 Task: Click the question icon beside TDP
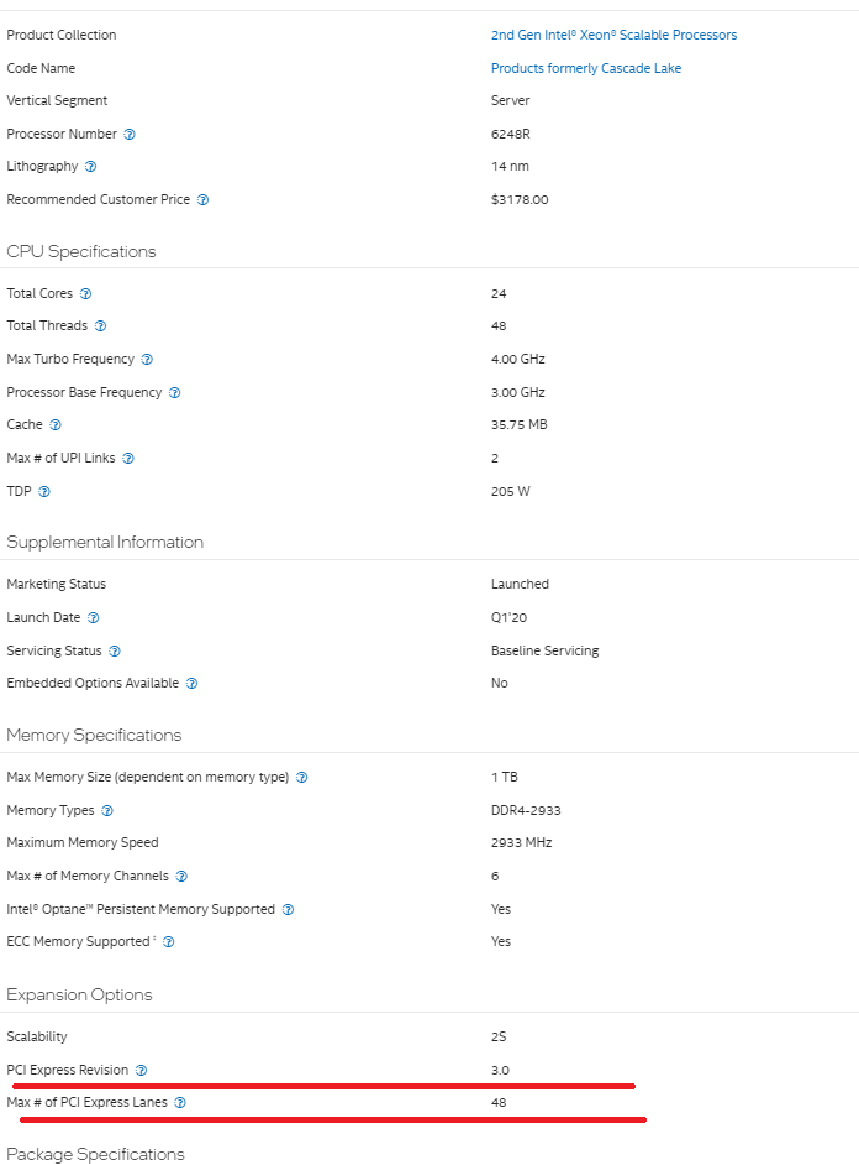click(x=44, y=491)
